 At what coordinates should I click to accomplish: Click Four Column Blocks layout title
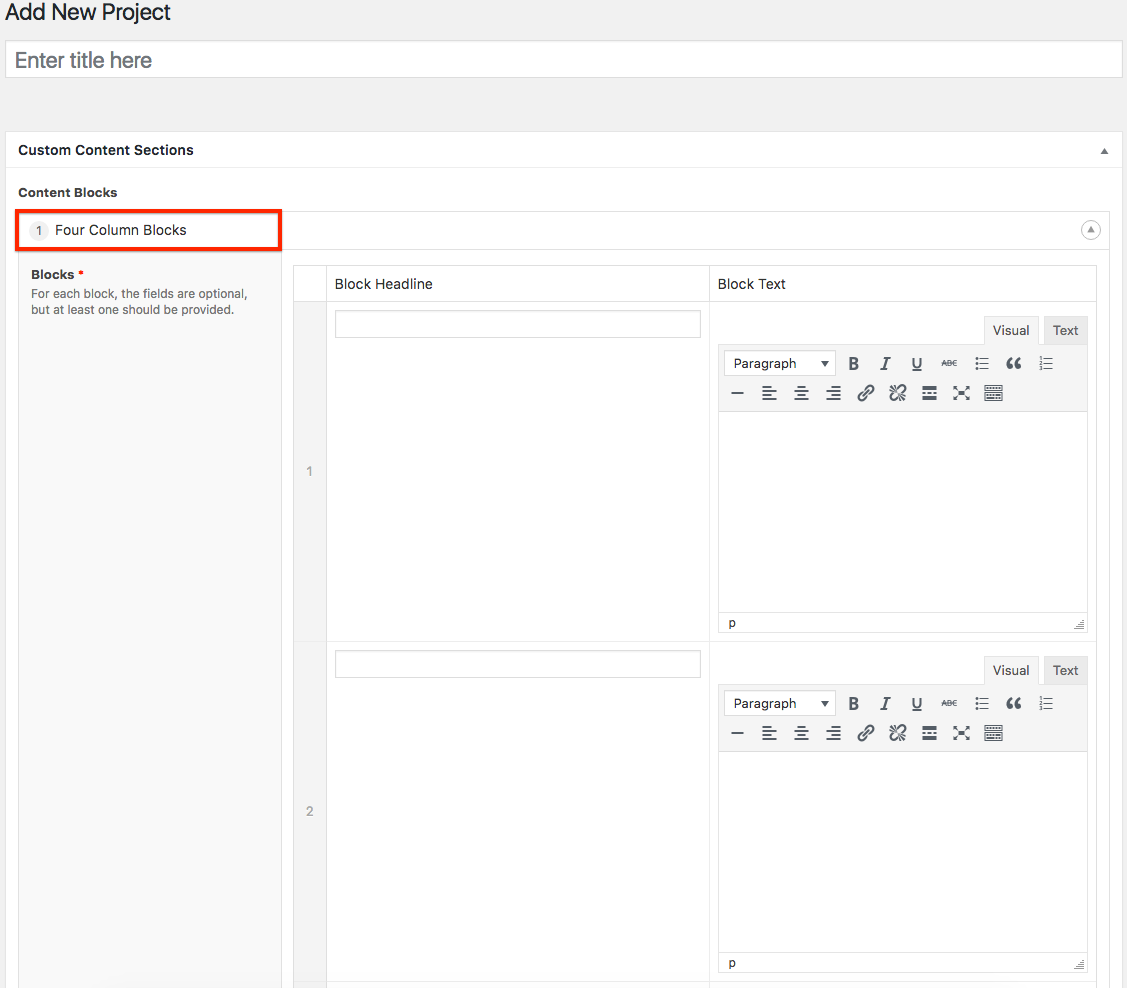[121, 230]
